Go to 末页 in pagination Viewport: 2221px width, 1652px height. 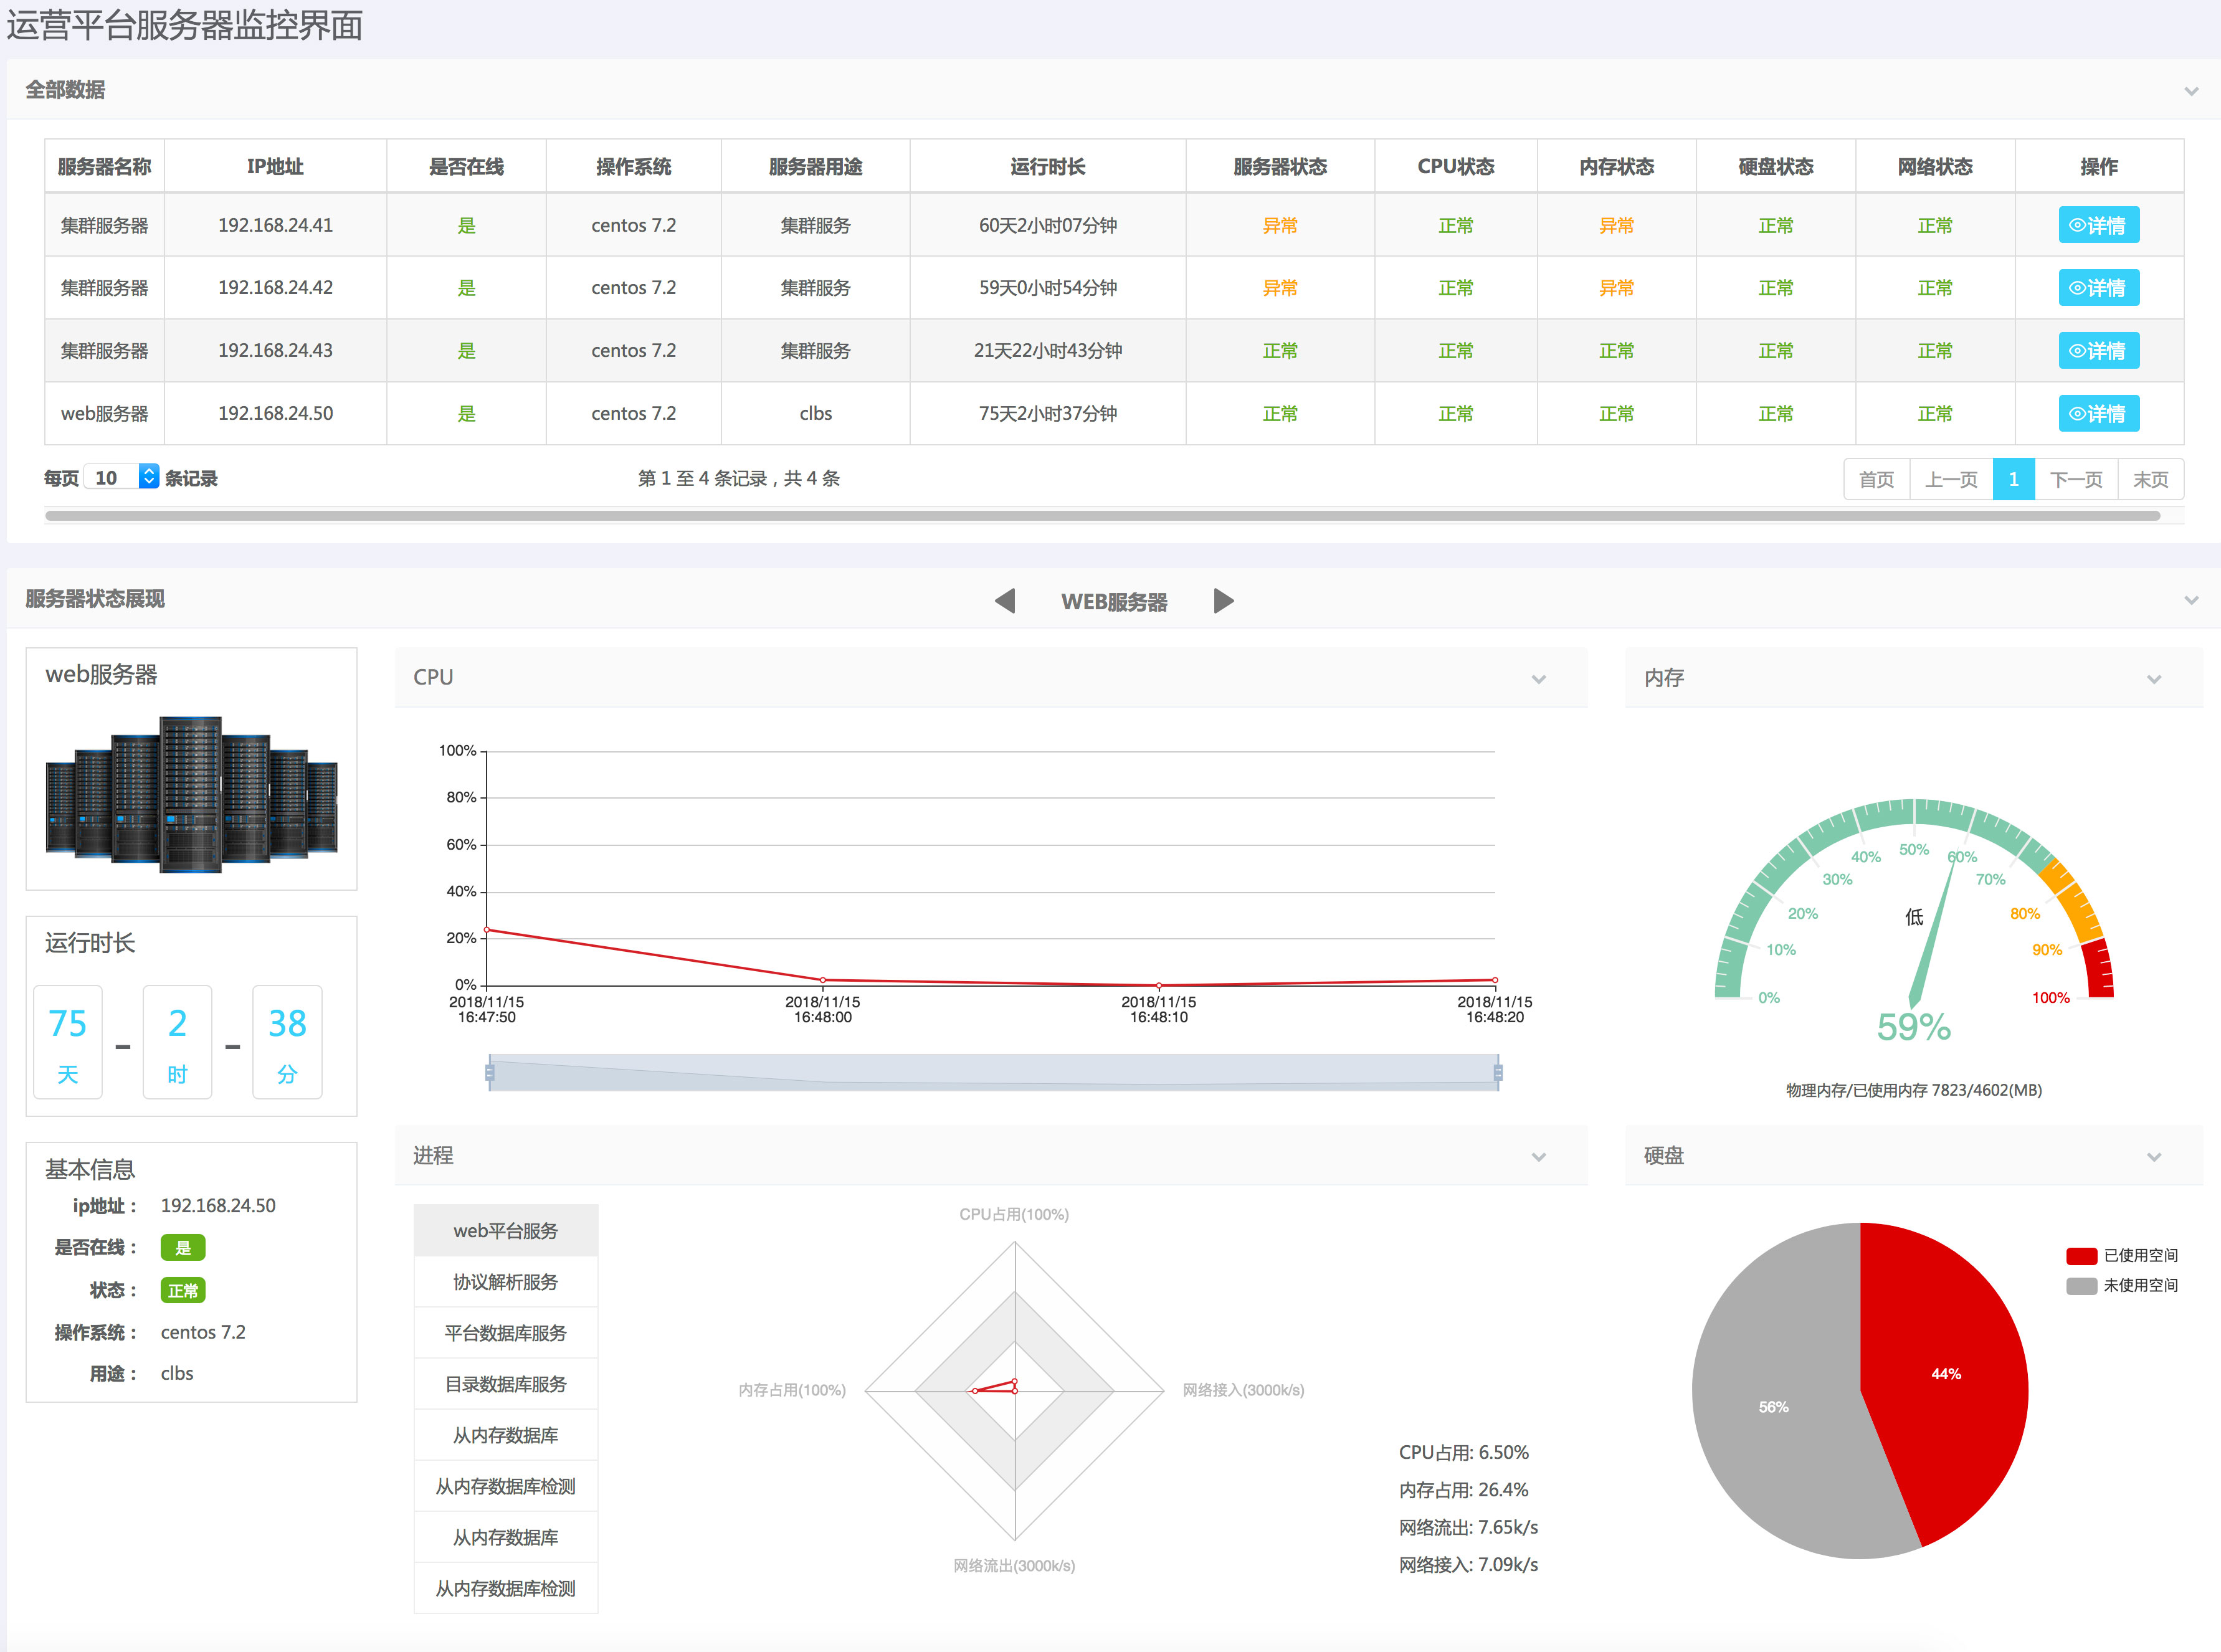pos(2150,479)
